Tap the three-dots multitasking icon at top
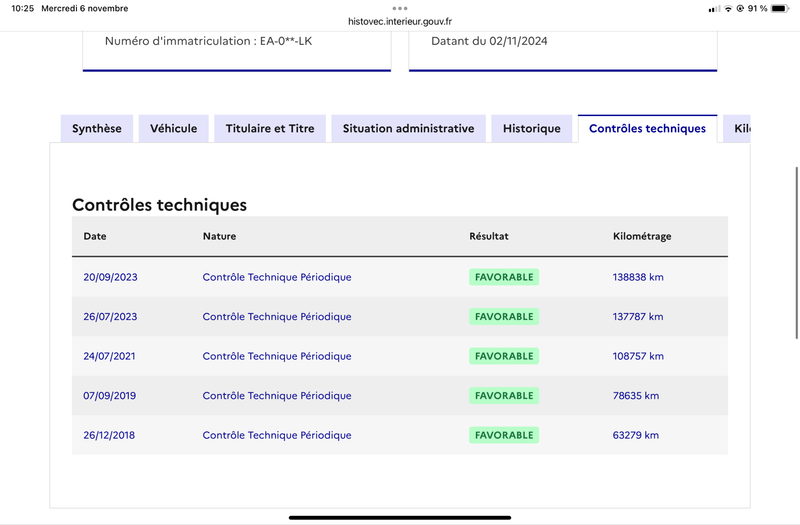The width and height of the screenshot is (800, 525). click(400, 8)
